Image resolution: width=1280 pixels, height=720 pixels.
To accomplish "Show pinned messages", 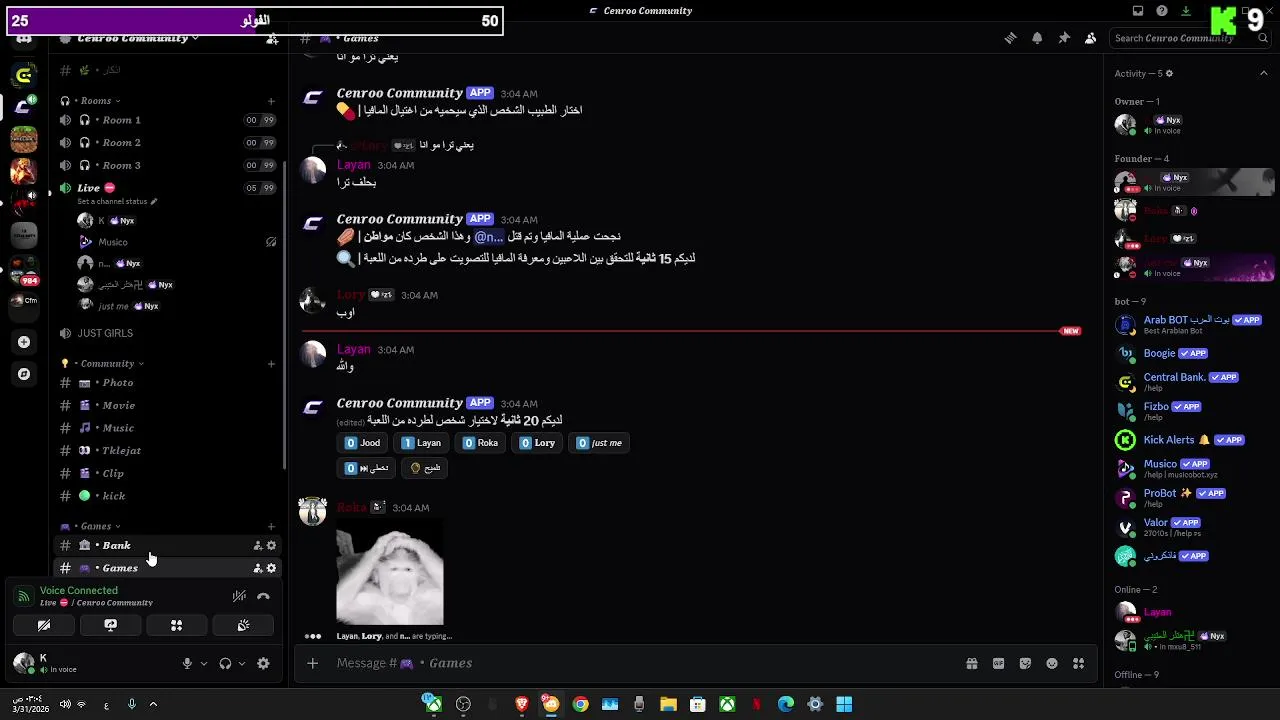I will (x=1064, y=38).
